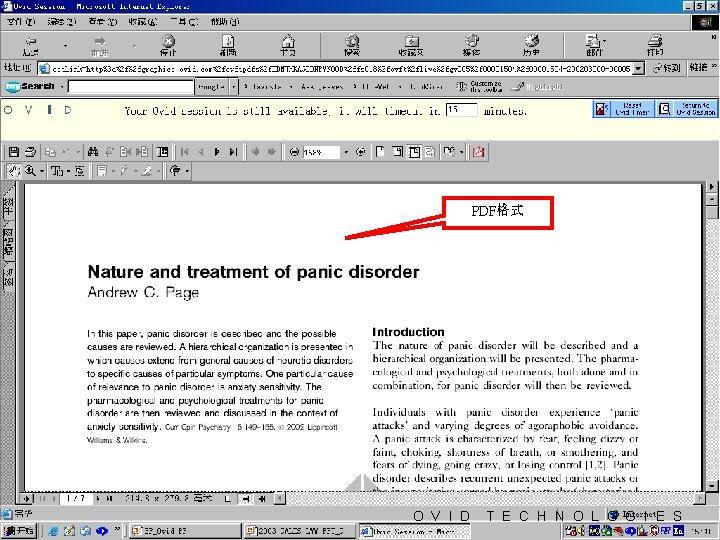Click the vertical scrollbar down arrow

click(712, 485)
